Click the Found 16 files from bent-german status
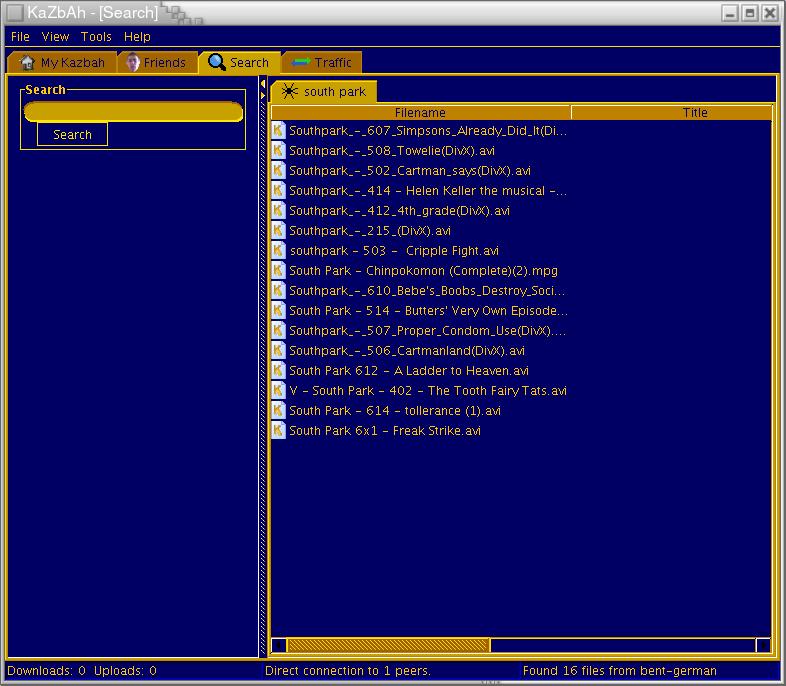Image resolution: width=786 pixels, height=686 pixels. 619,670
